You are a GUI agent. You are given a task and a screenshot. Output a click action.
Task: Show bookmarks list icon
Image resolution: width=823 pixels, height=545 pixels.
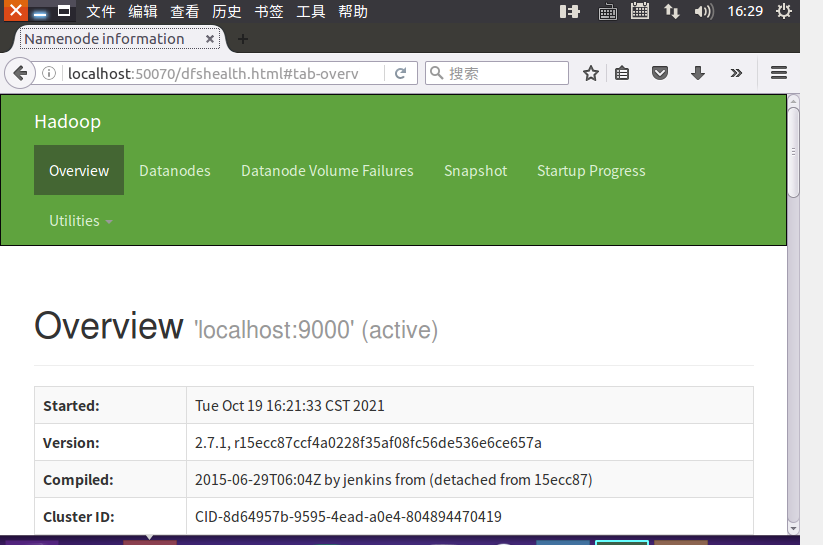(622, 73)
